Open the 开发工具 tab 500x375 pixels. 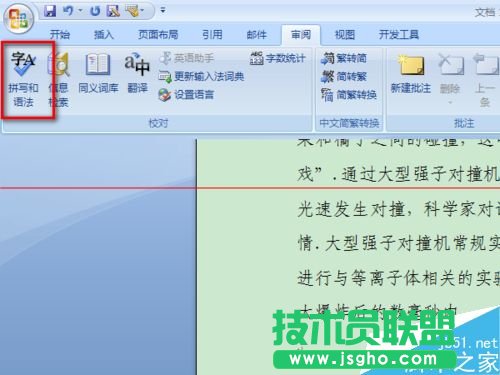coord(399,35)
